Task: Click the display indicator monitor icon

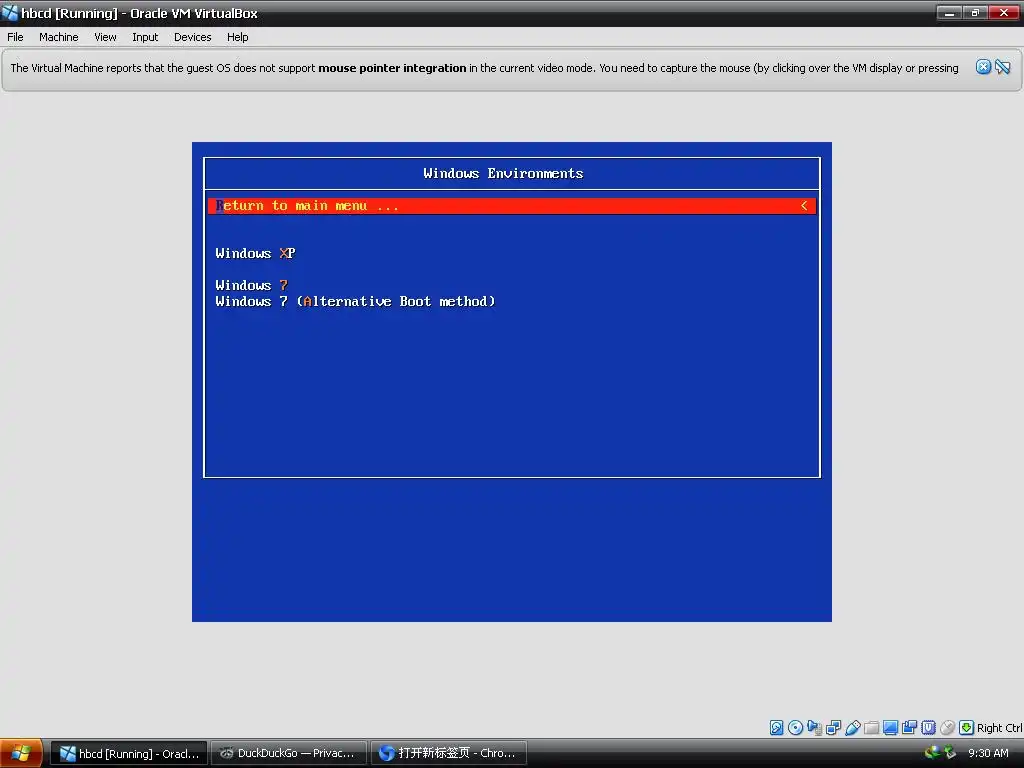Action: 890,728
